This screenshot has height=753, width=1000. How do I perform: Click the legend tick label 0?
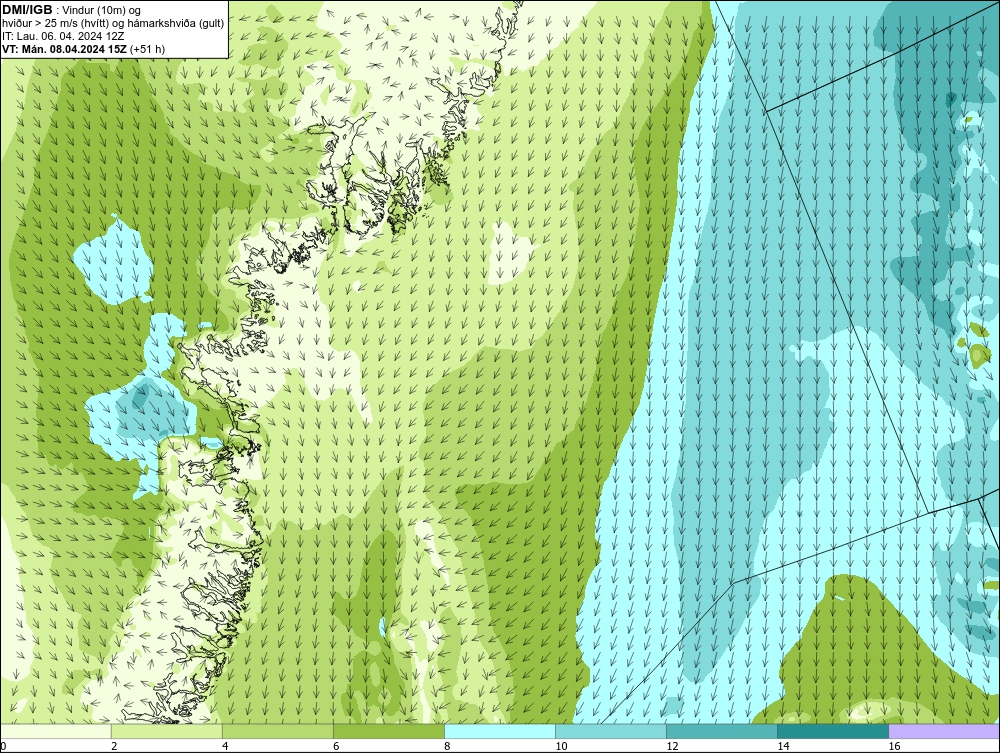4,746
